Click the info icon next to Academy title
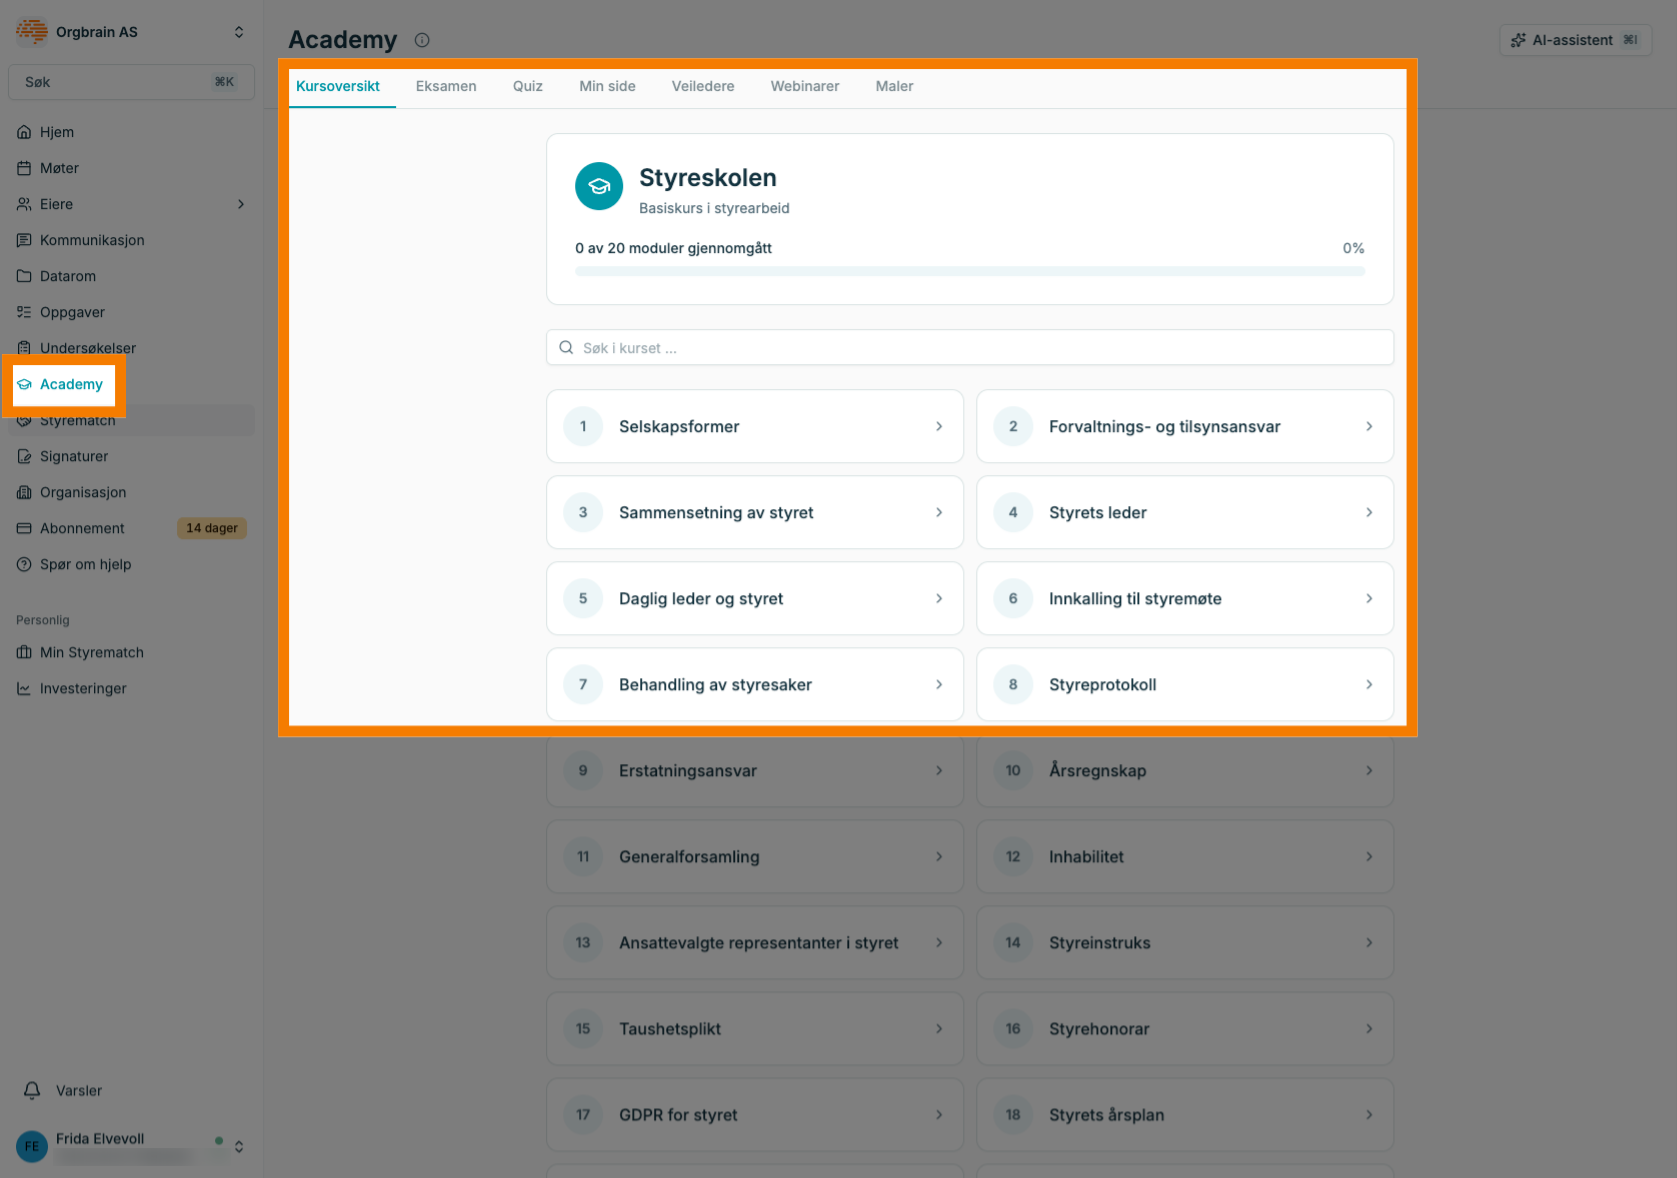1677x1178 pixels. [422, 40]
